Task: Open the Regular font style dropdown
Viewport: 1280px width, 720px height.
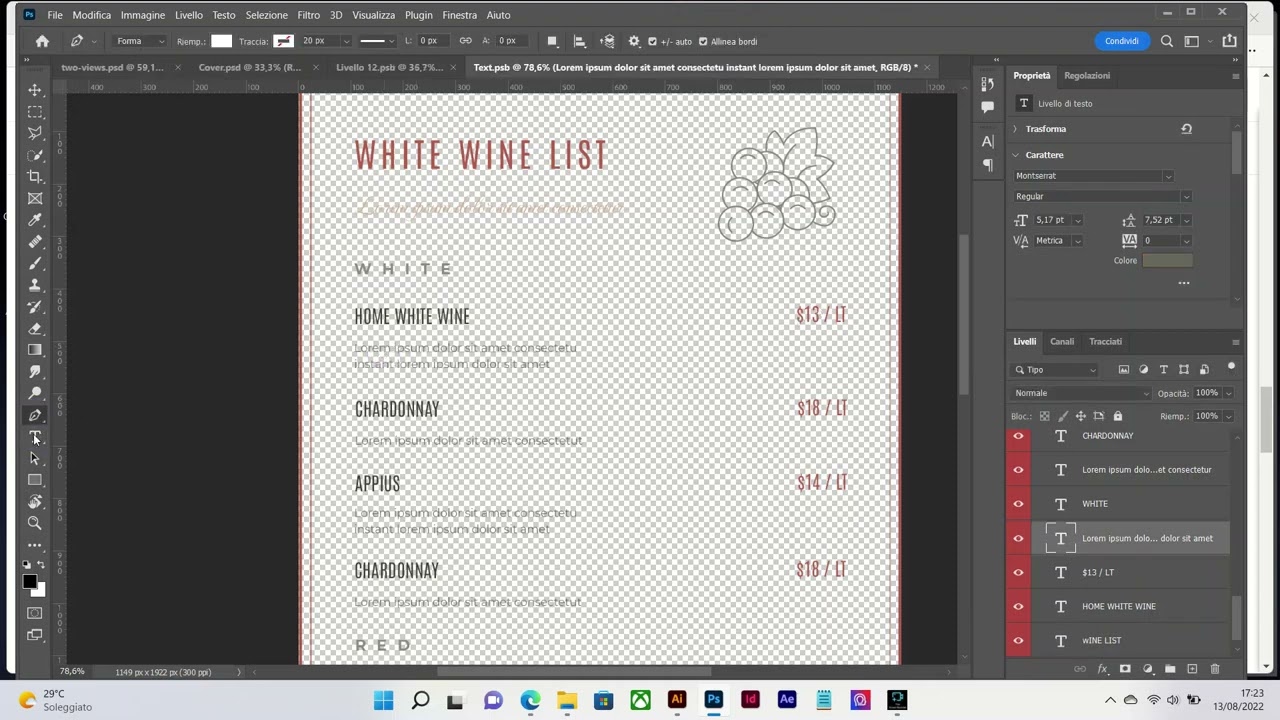Action: pos(1102,197)
